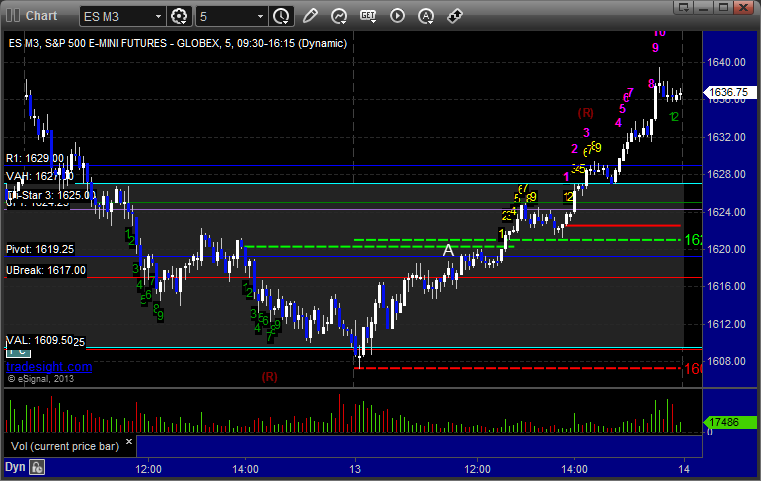This screenshot has width=761, height=481.
Task: Close the Chart window
Action: click(x=744, y=7)
